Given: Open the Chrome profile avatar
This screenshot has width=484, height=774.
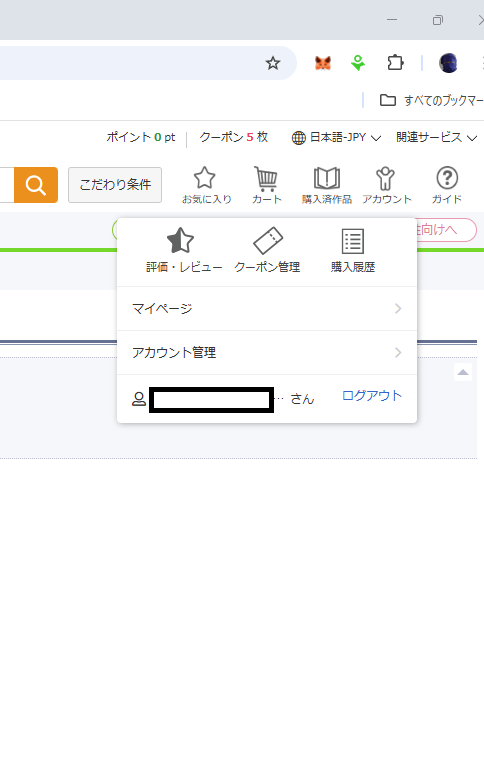Looking at the screenshot, I should point(448,63).
